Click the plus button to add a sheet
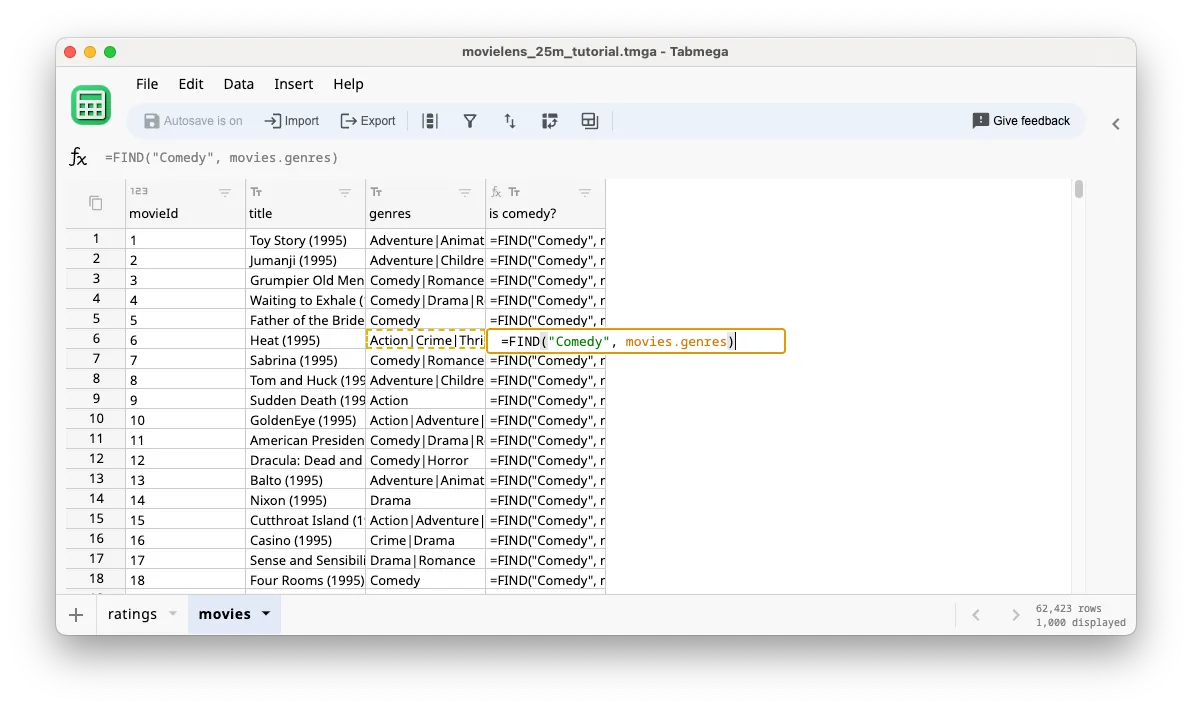This screenshot has width=1192, height=709. pos(75,614)
